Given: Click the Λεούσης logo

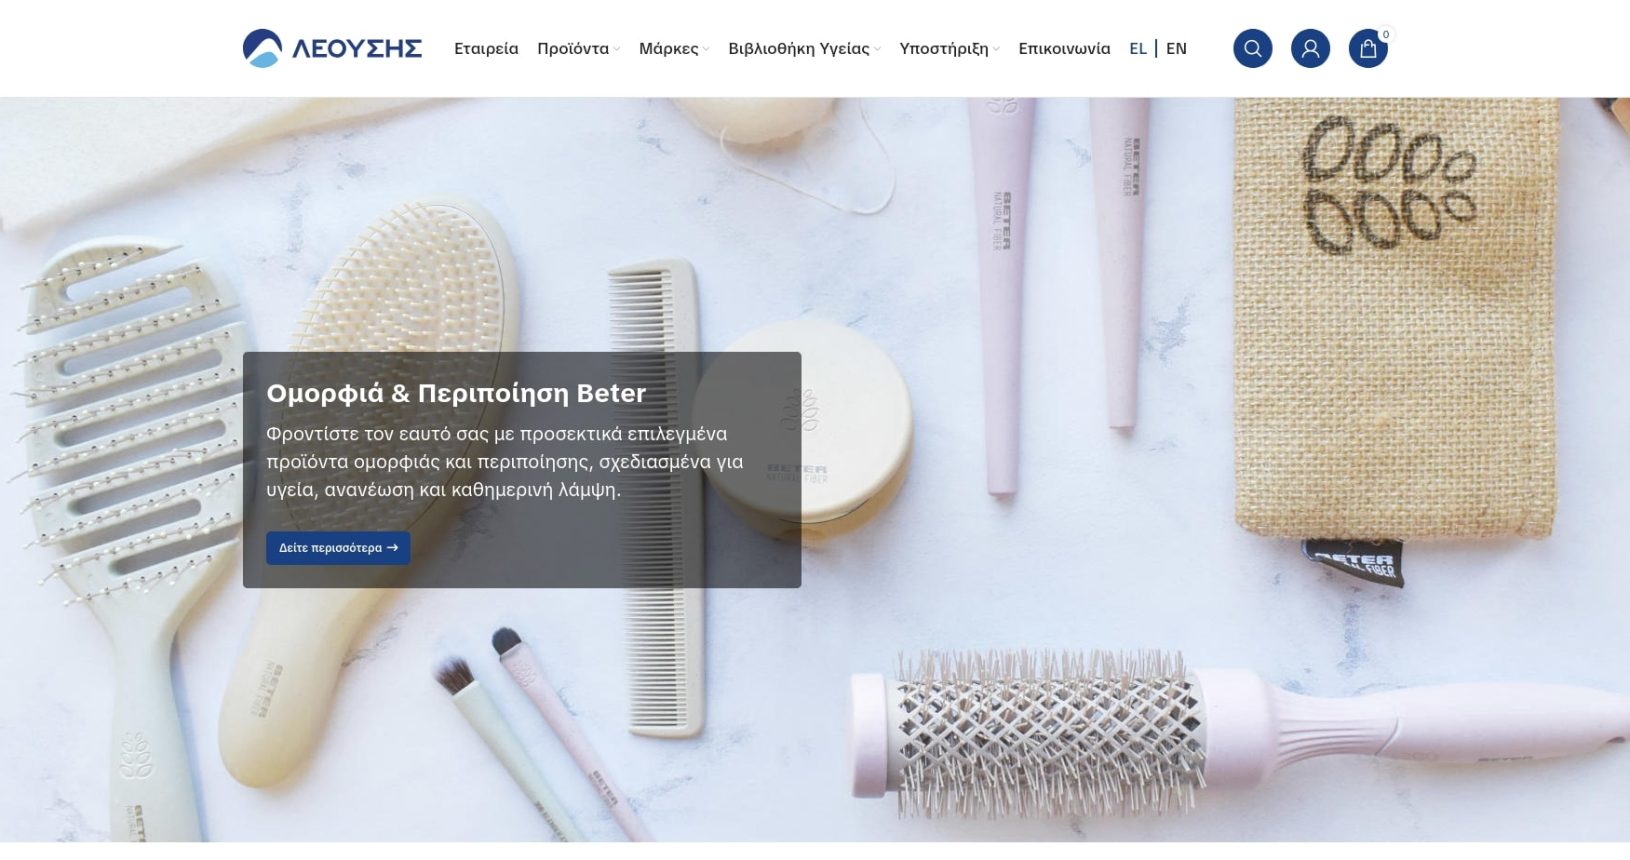Looking at the screenshot, I should pyautogui.click(x=332, y=48).
